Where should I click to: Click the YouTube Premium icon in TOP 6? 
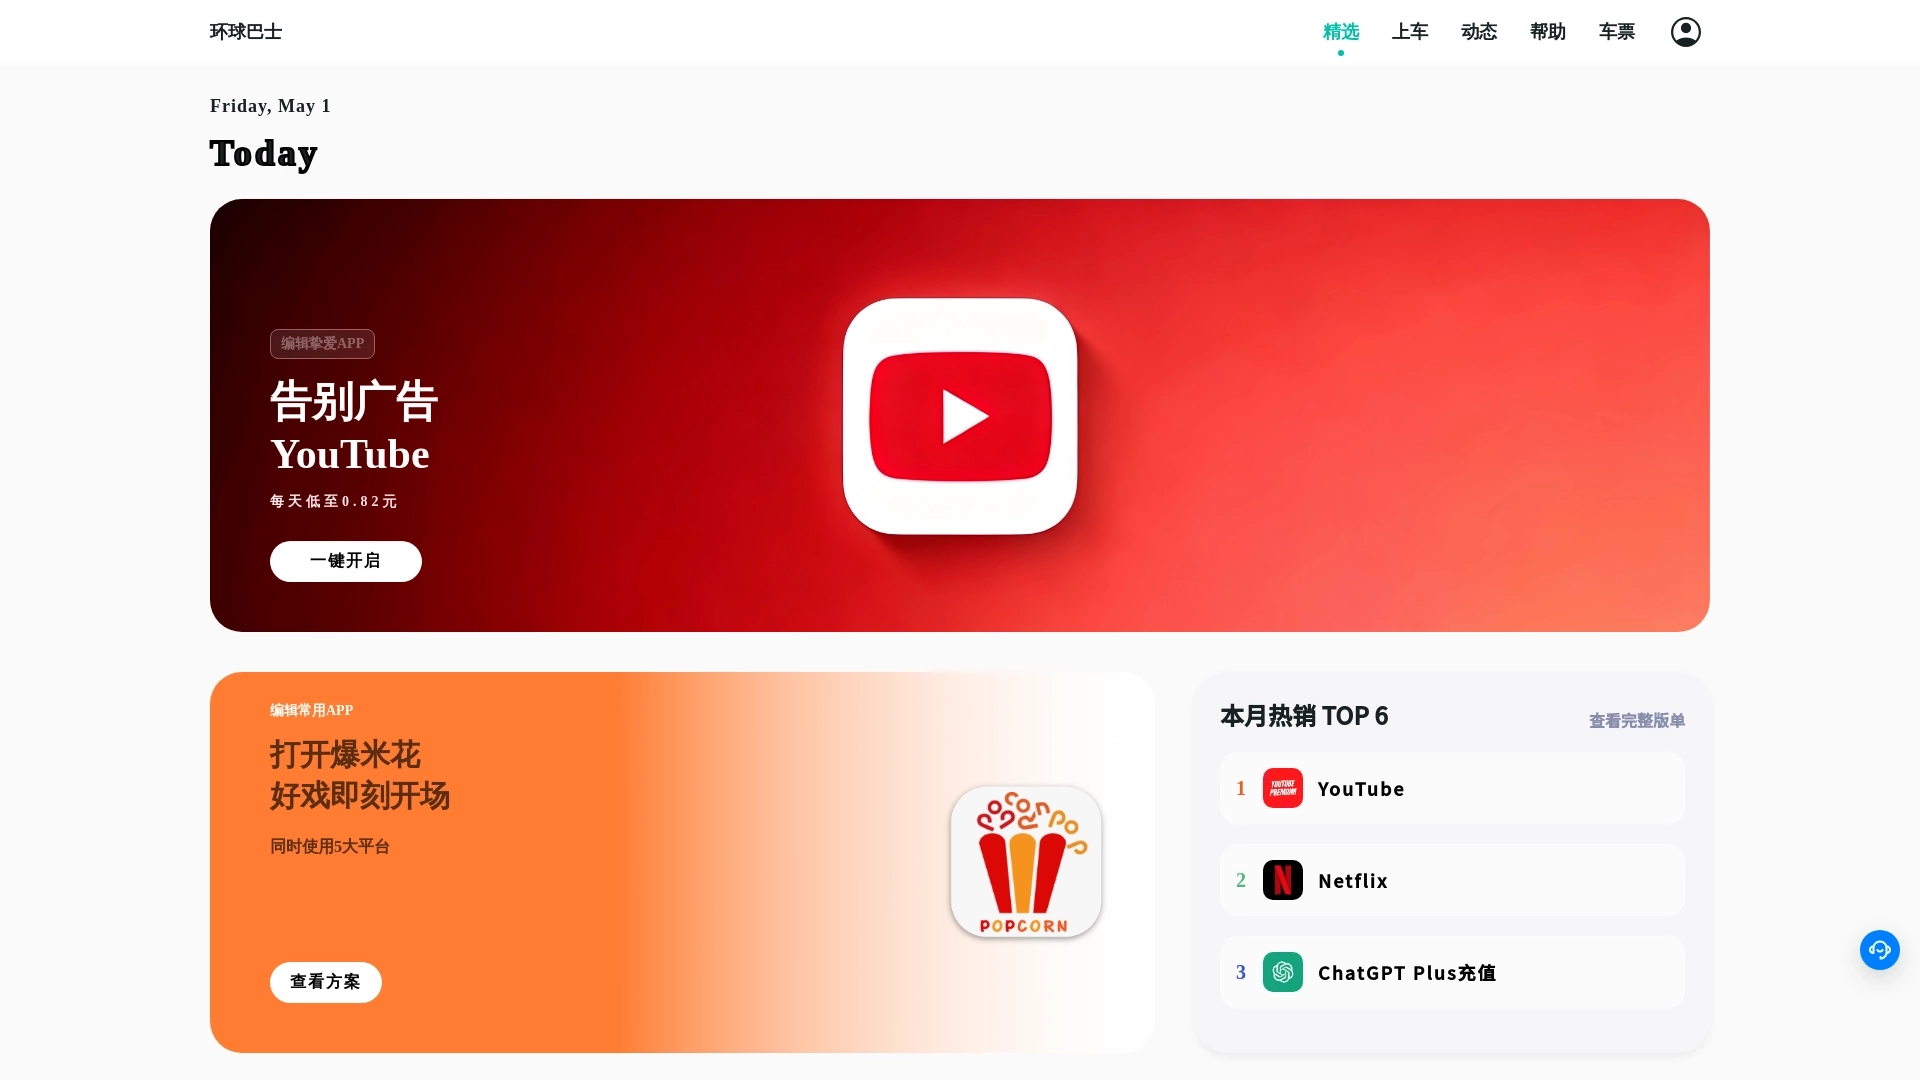pos(1282,788)
